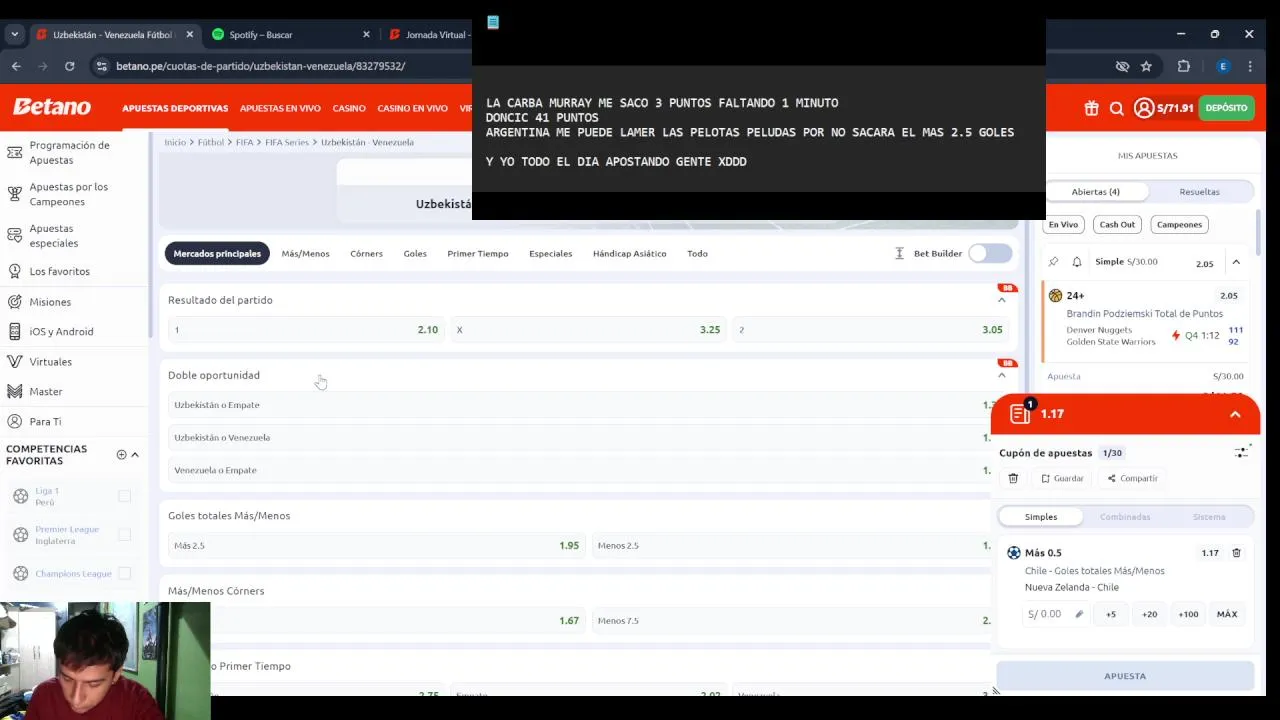The width and height of the screenshot is (1280, 720).
Task: Add a favorite competition with the plus icon
Action: click(x=122, y=454)
